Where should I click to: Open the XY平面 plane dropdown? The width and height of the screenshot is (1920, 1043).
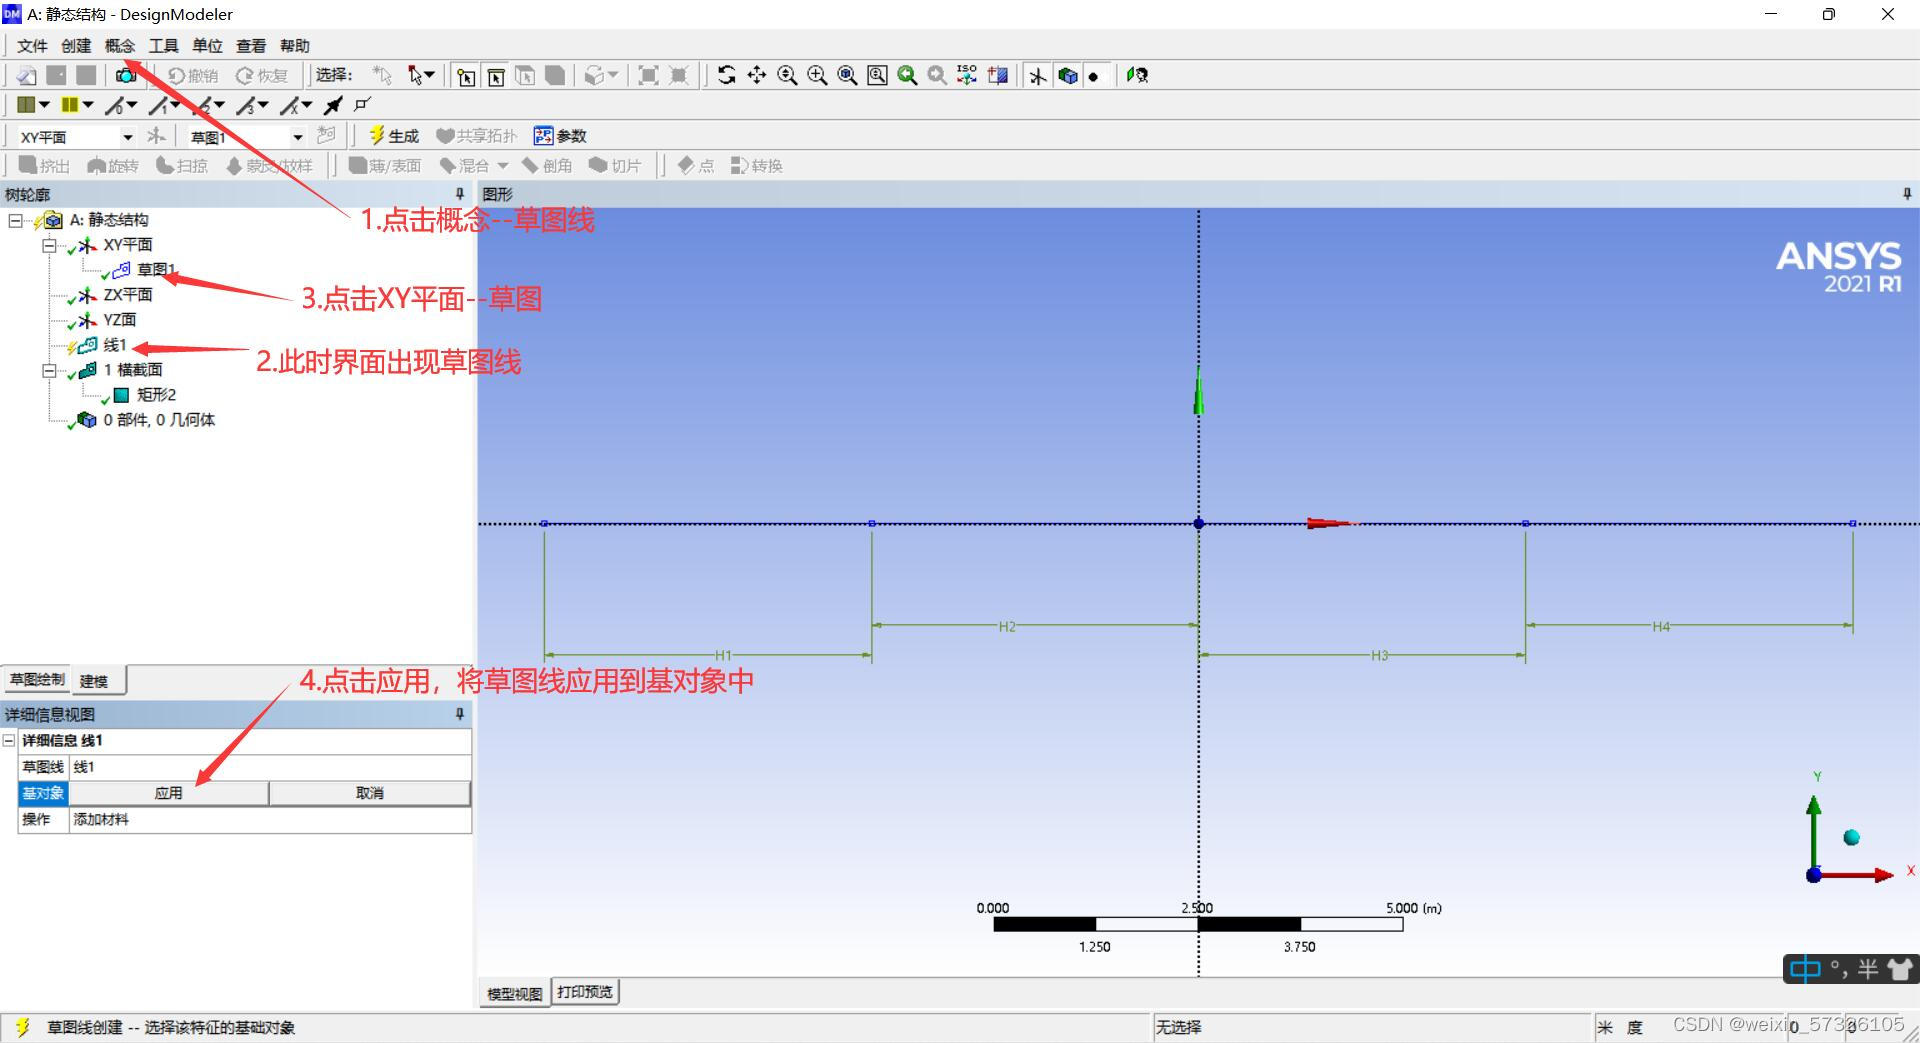pyautogui.click(x=127, y=137)
